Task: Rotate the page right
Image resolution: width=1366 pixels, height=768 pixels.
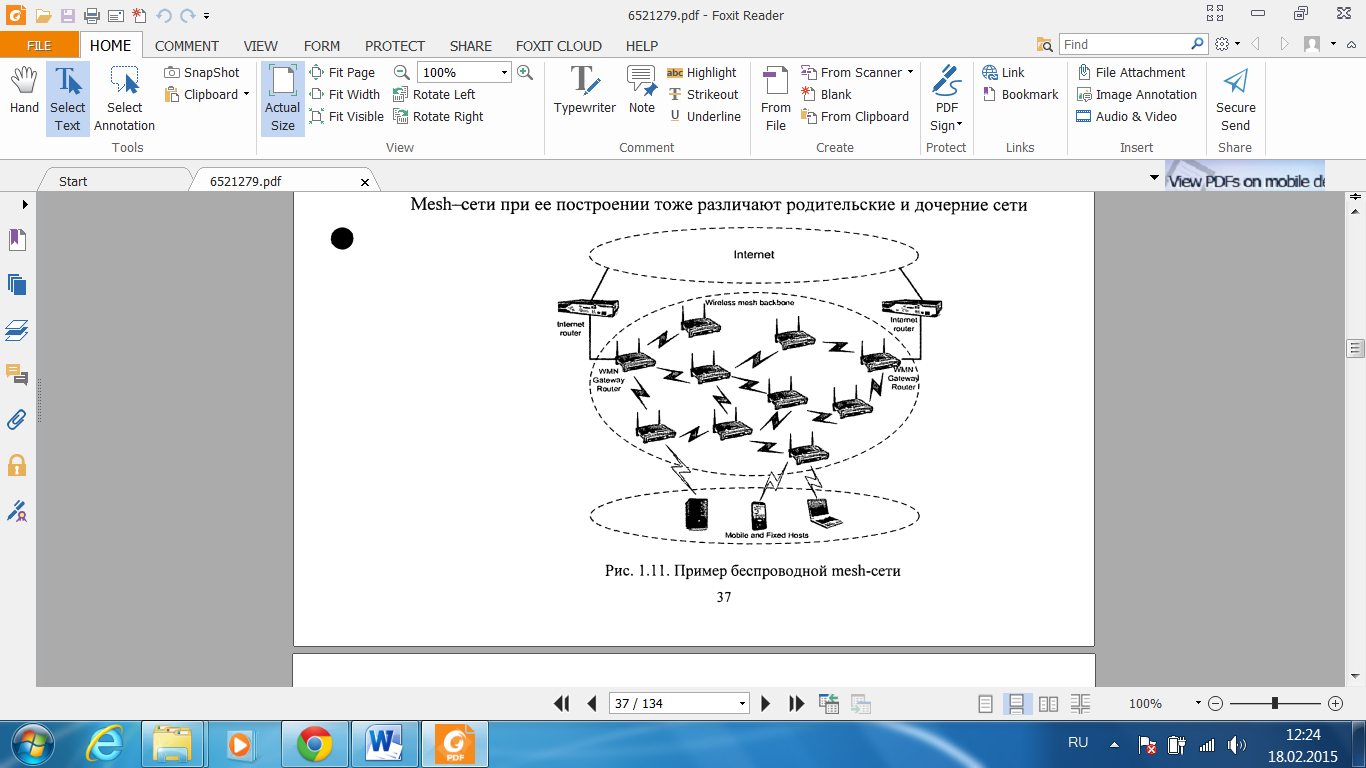Action: click(x=438, y=116)
